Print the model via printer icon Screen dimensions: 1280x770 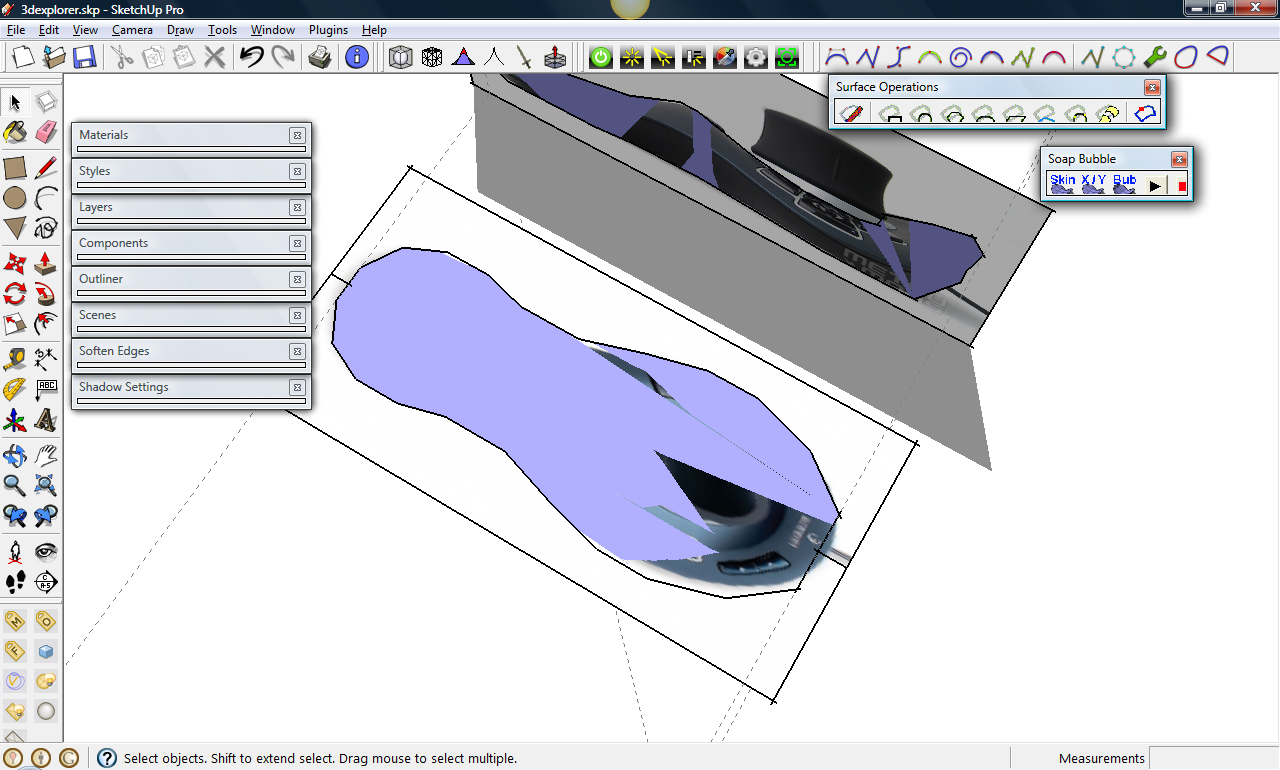tap(320, 57)
